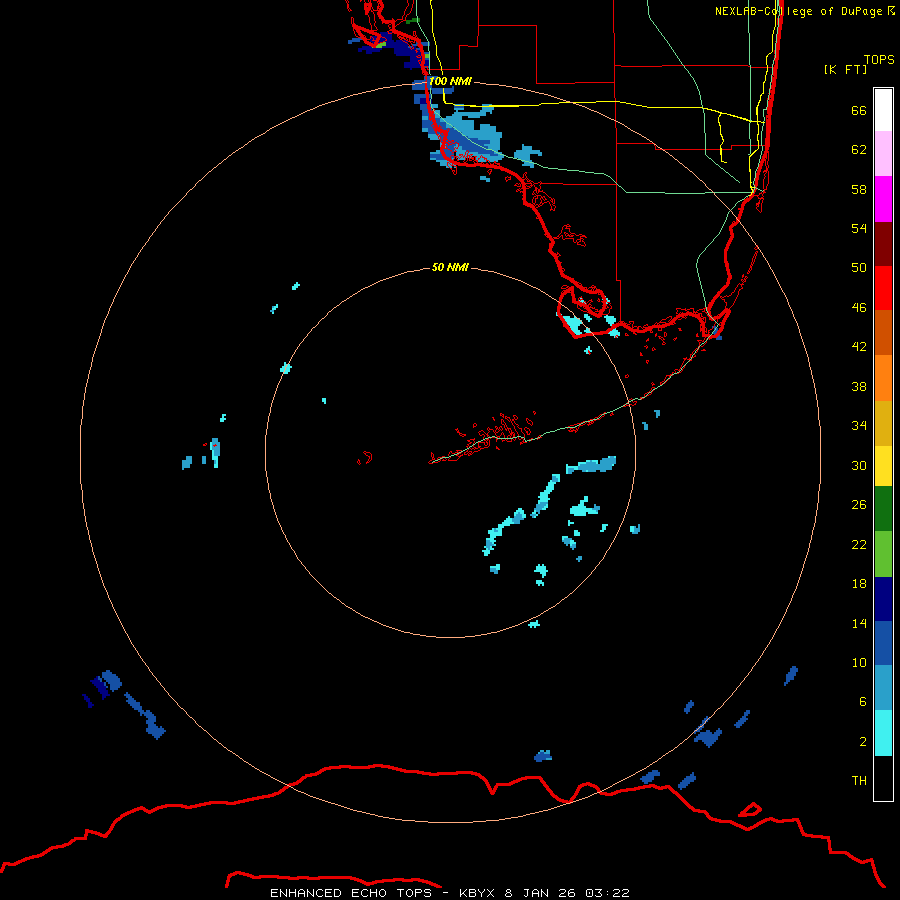Click the cyan legend swatch
The height and width of the screenshot is (900, 900).
(883, 733)
